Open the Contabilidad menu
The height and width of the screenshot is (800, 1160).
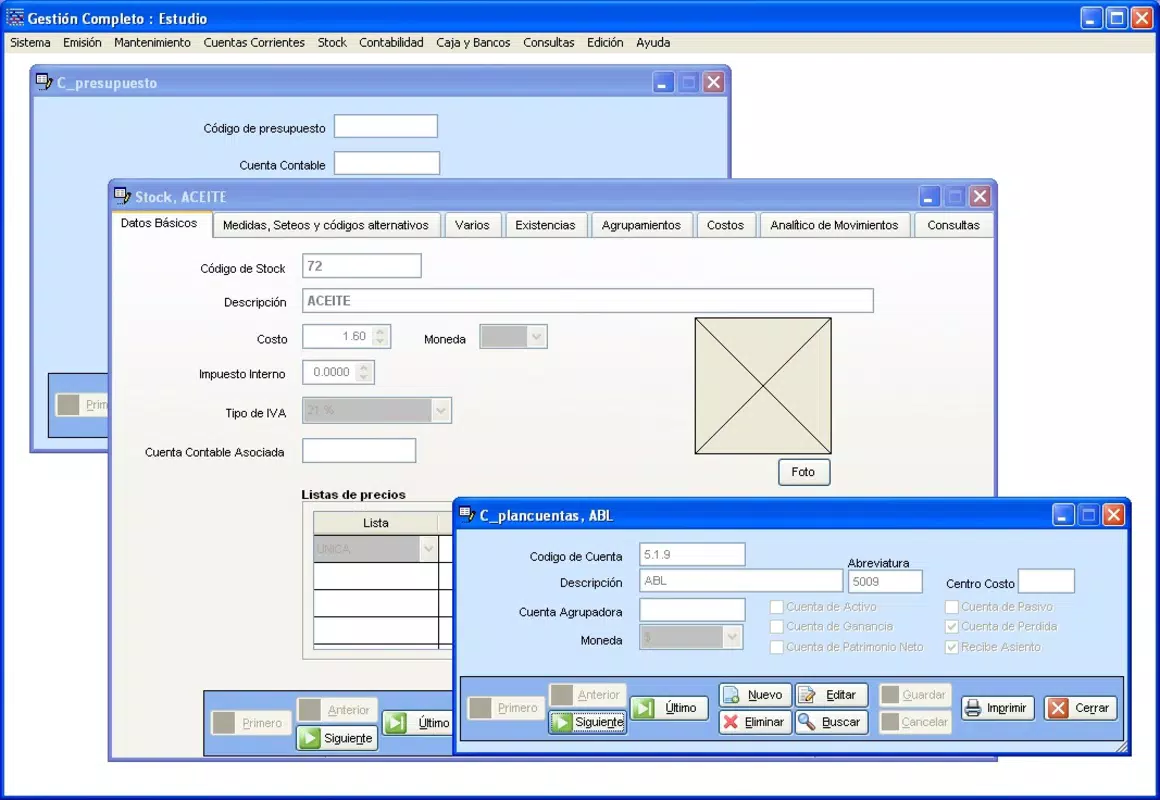click(x=391, y=43)
